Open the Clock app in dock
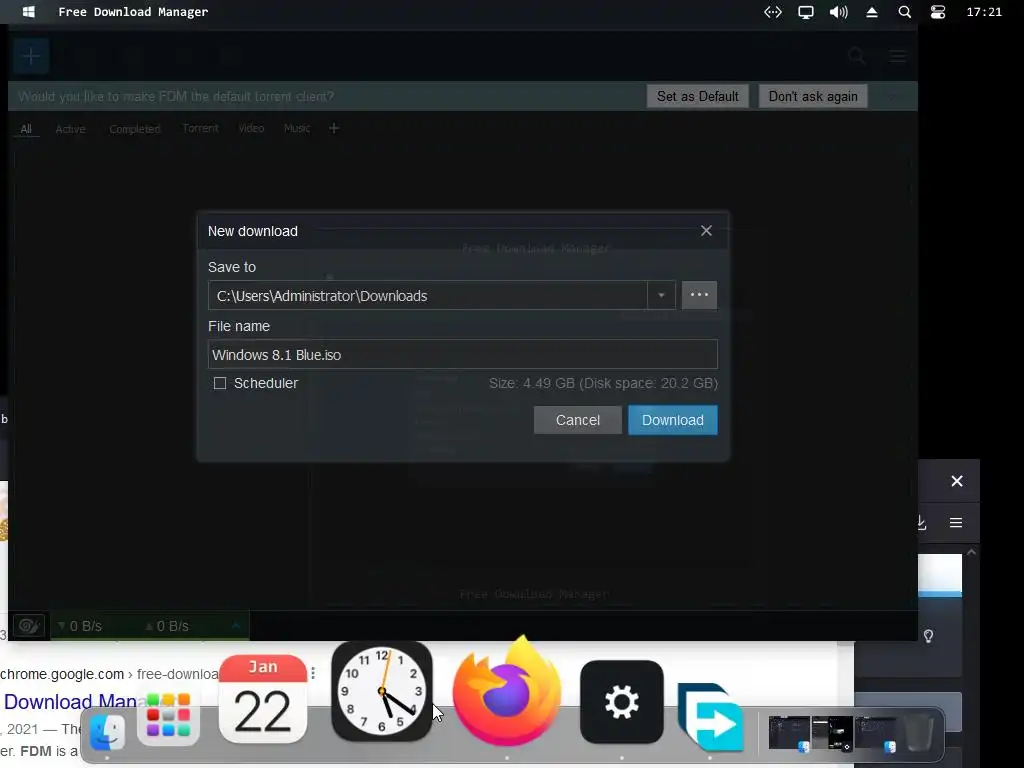Screen dimensions: 1024x768 [x=382, y=692]
